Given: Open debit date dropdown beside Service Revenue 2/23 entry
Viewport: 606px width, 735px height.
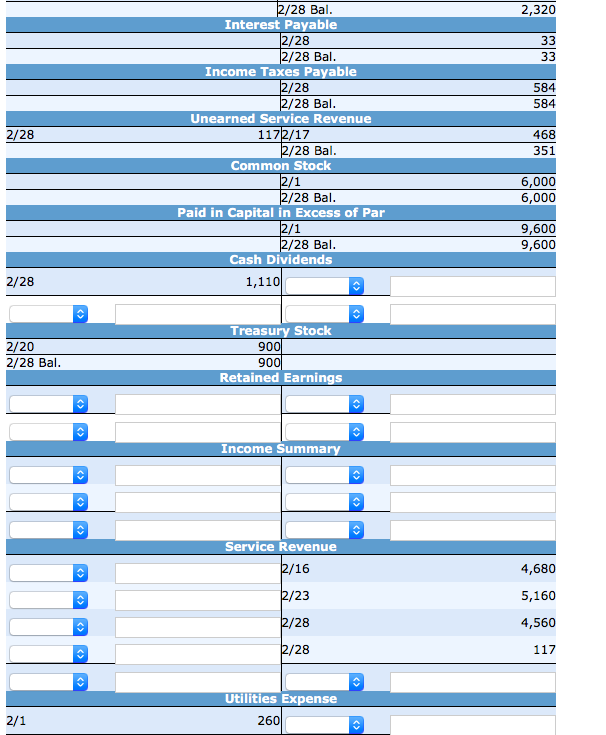Looking at the screenshot, I should point(48,600).
